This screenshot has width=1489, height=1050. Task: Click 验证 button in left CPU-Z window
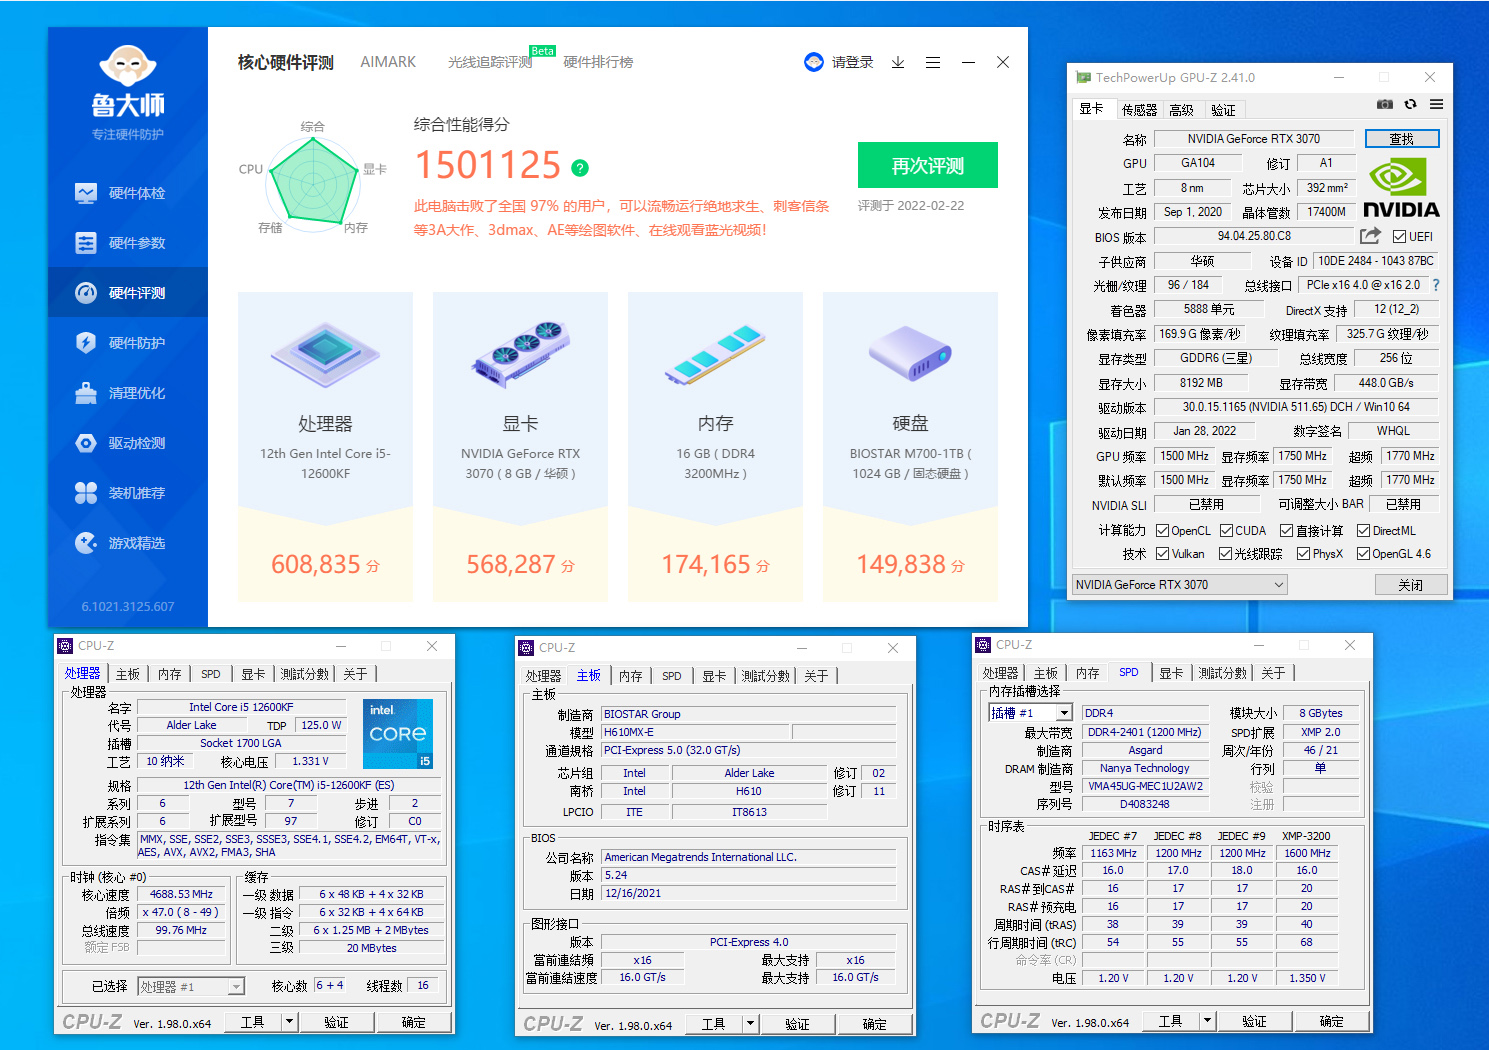336,1021
